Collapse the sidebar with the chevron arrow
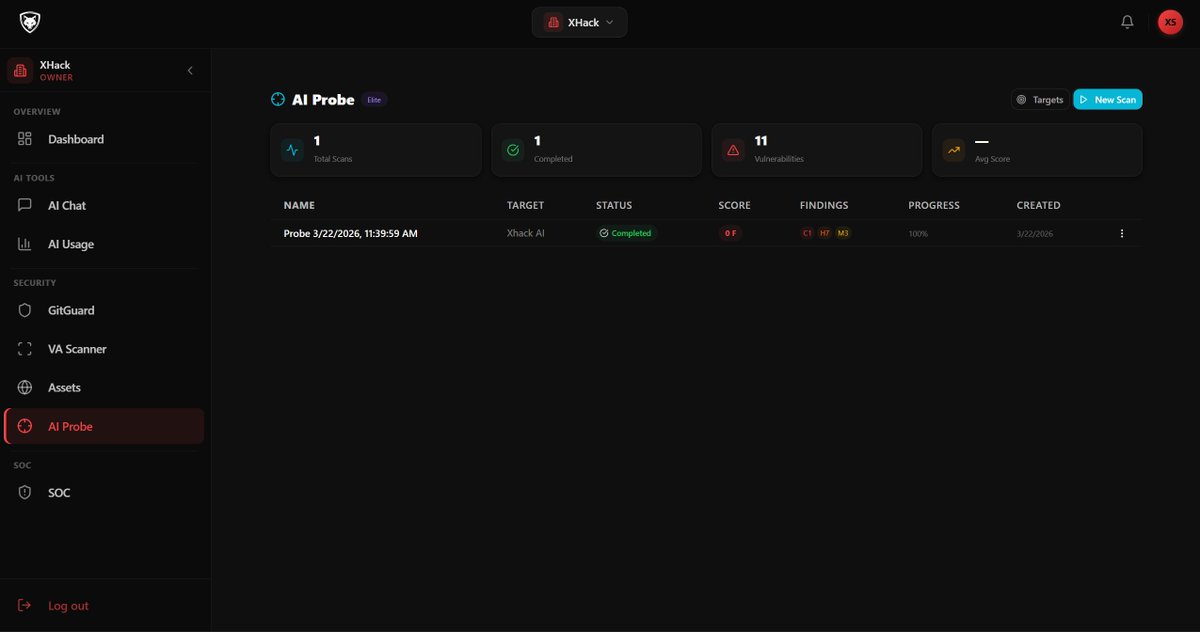This screenshot has width=1200, height=632. 190,70
